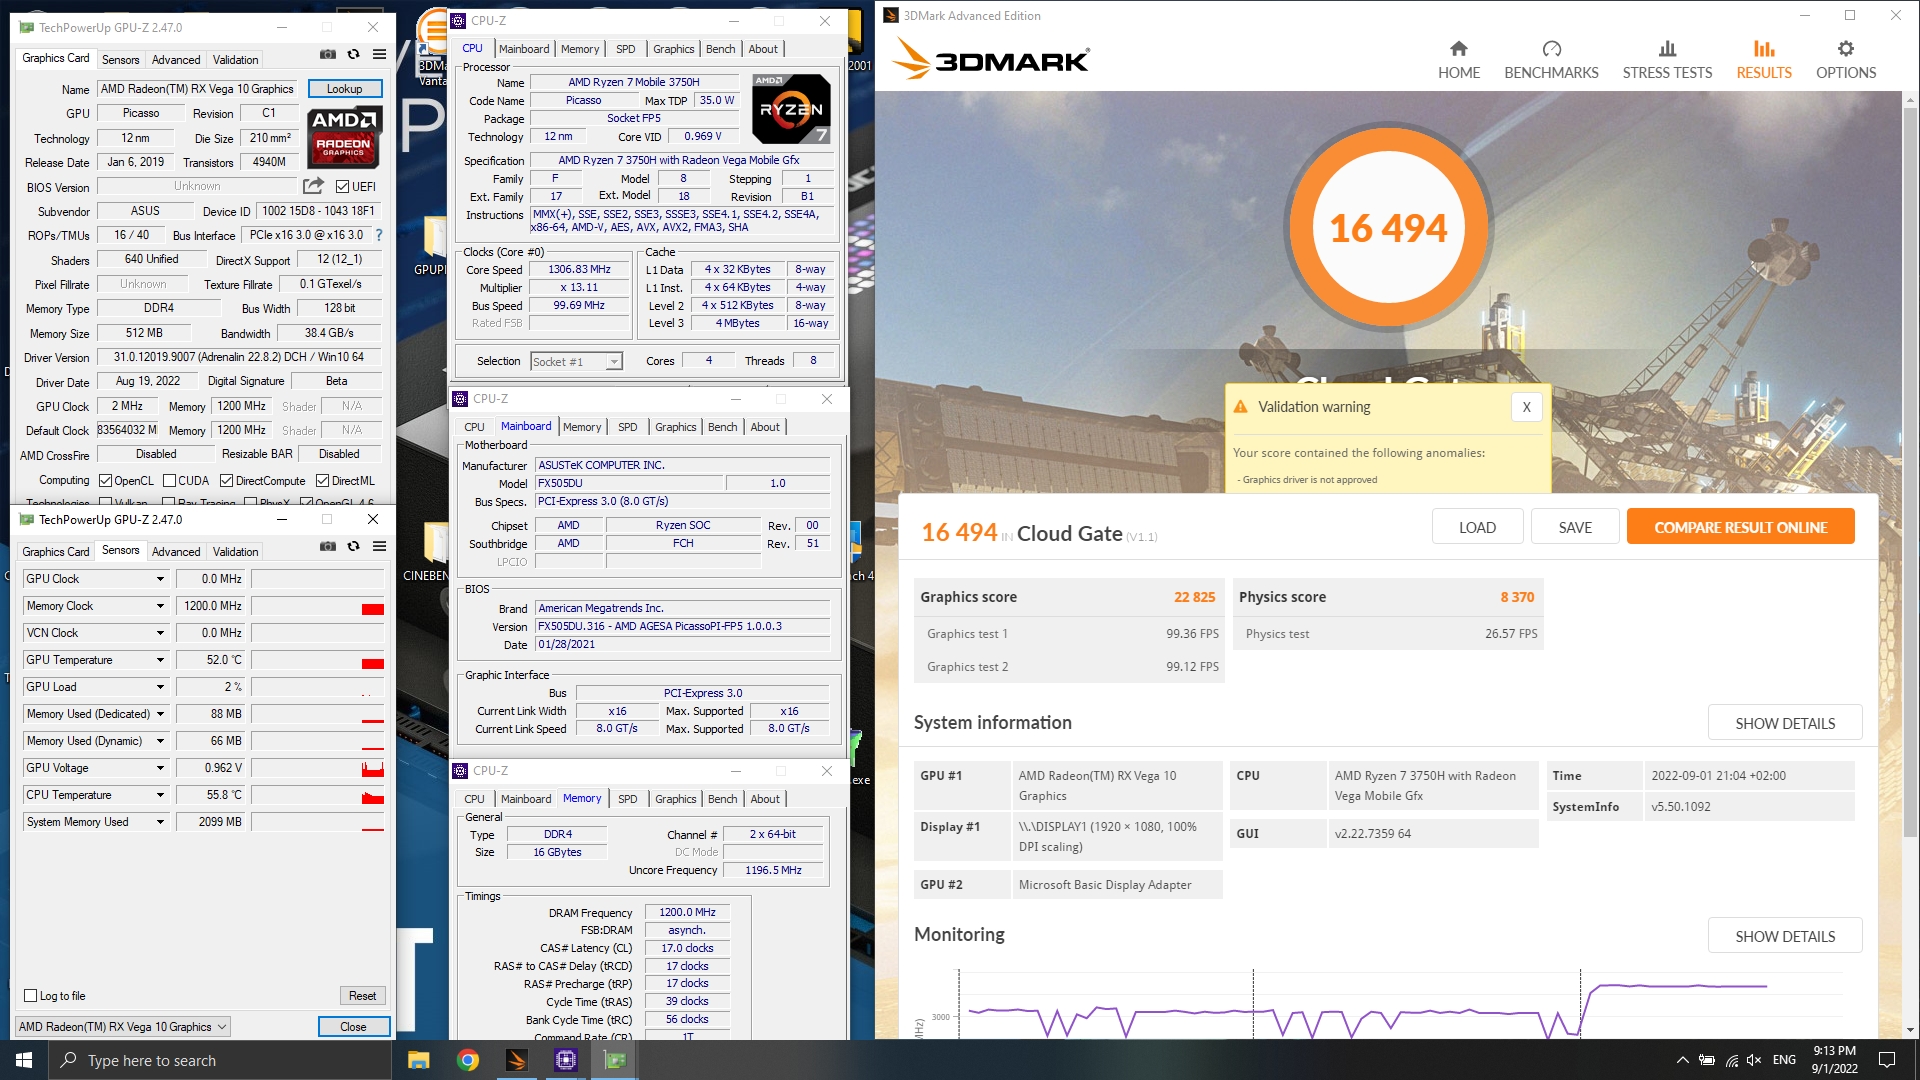Image resolution: width=1920 pixels, height=1080 pixels.
Task: Open the notification center icon
Action: coord(1887,1060)
